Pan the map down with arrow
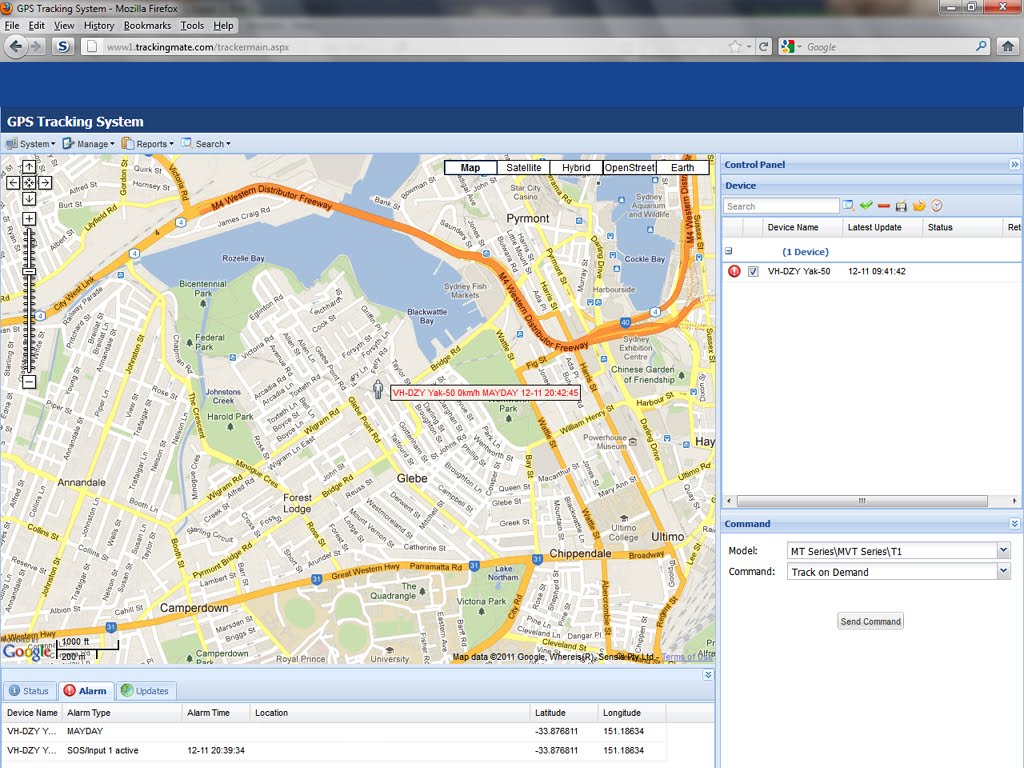Image resolution: width=1024 pixels, height=768 pixels. (x=29, y=199)
